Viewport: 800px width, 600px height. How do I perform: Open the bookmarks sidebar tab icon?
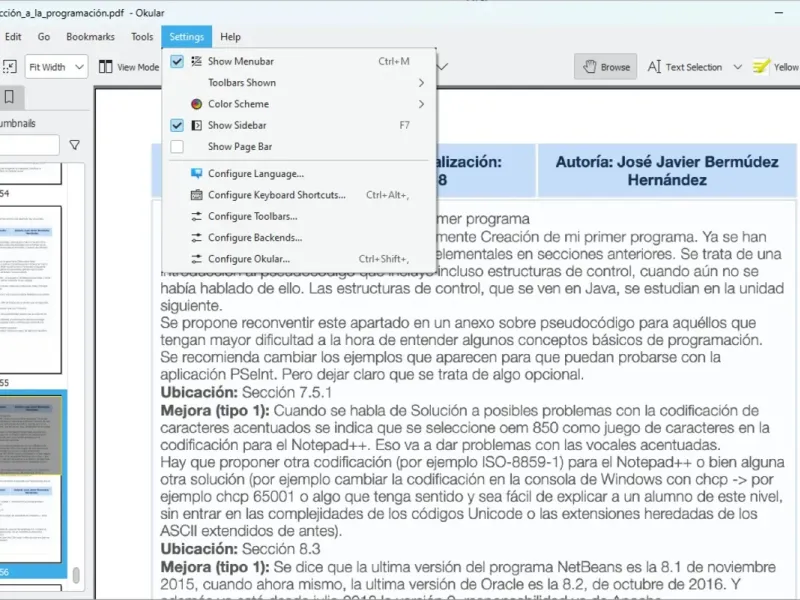[x=9, y=97]
